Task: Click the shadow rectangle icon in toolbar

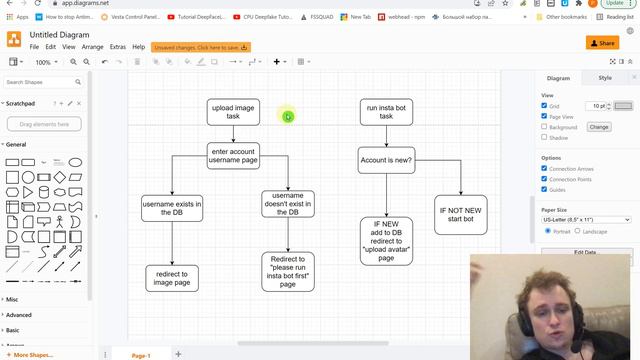Action: tap(214, 62)
